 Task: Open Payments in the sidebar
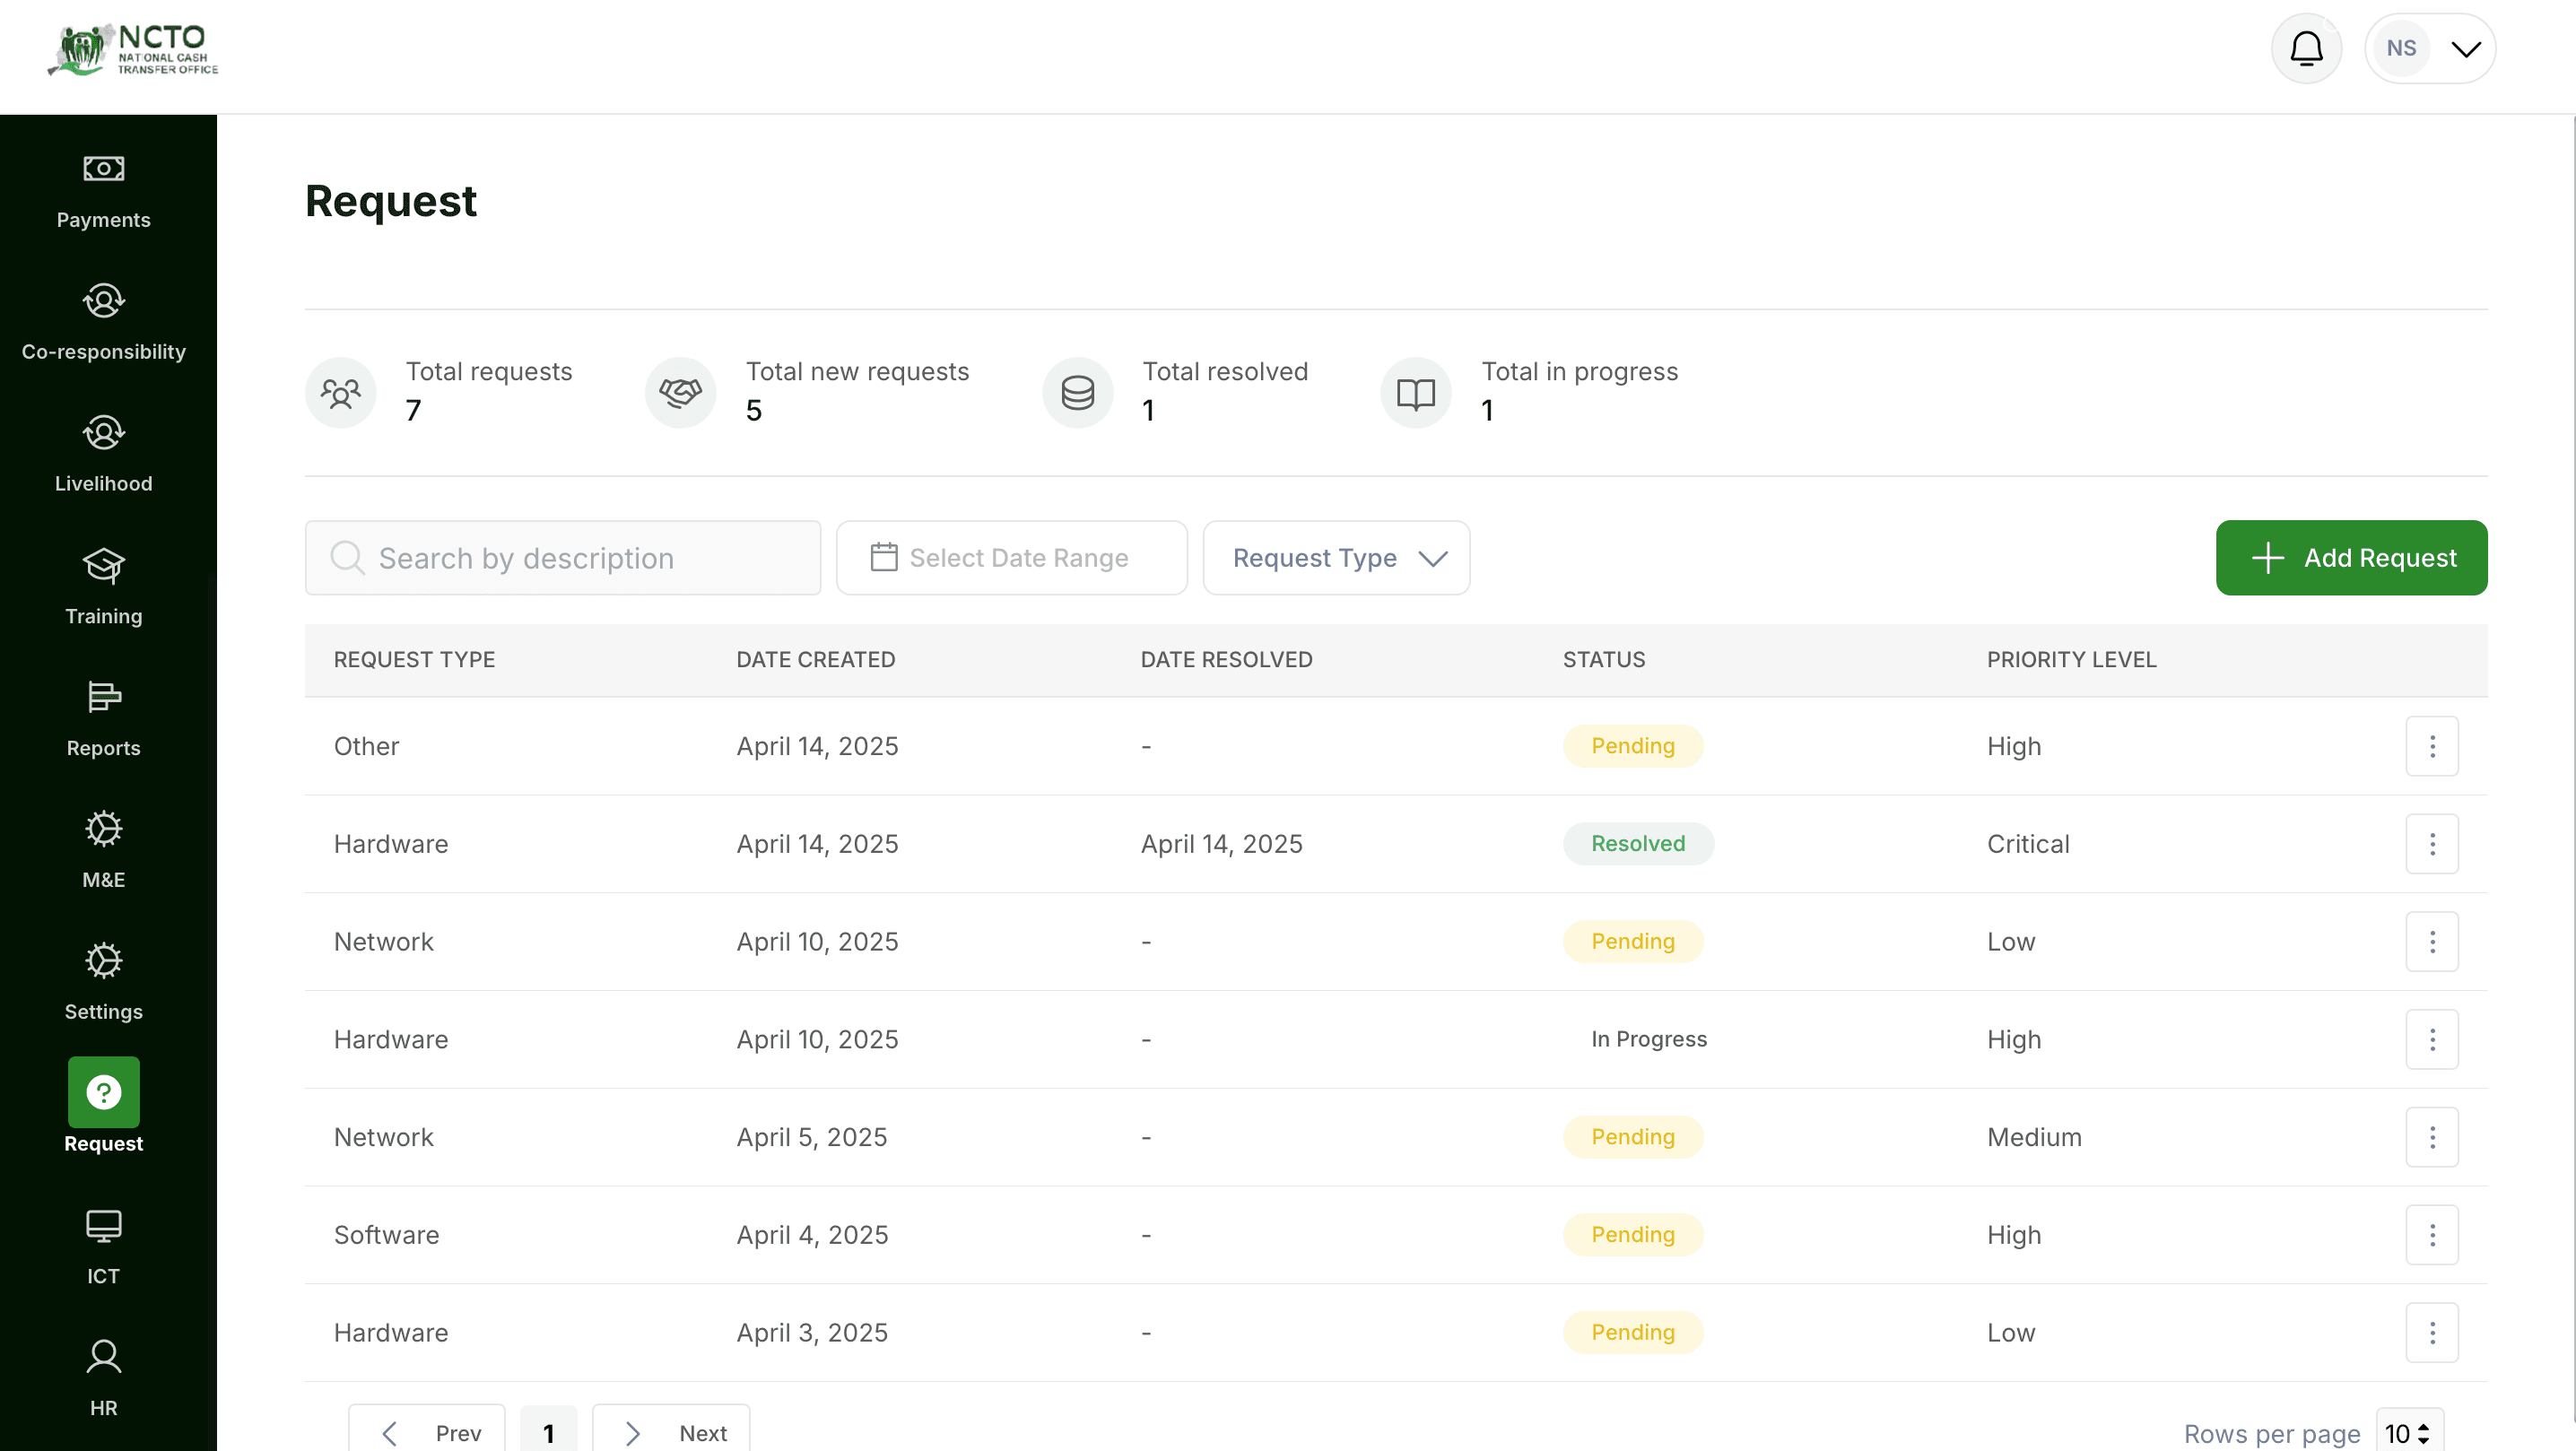point(103,192)
